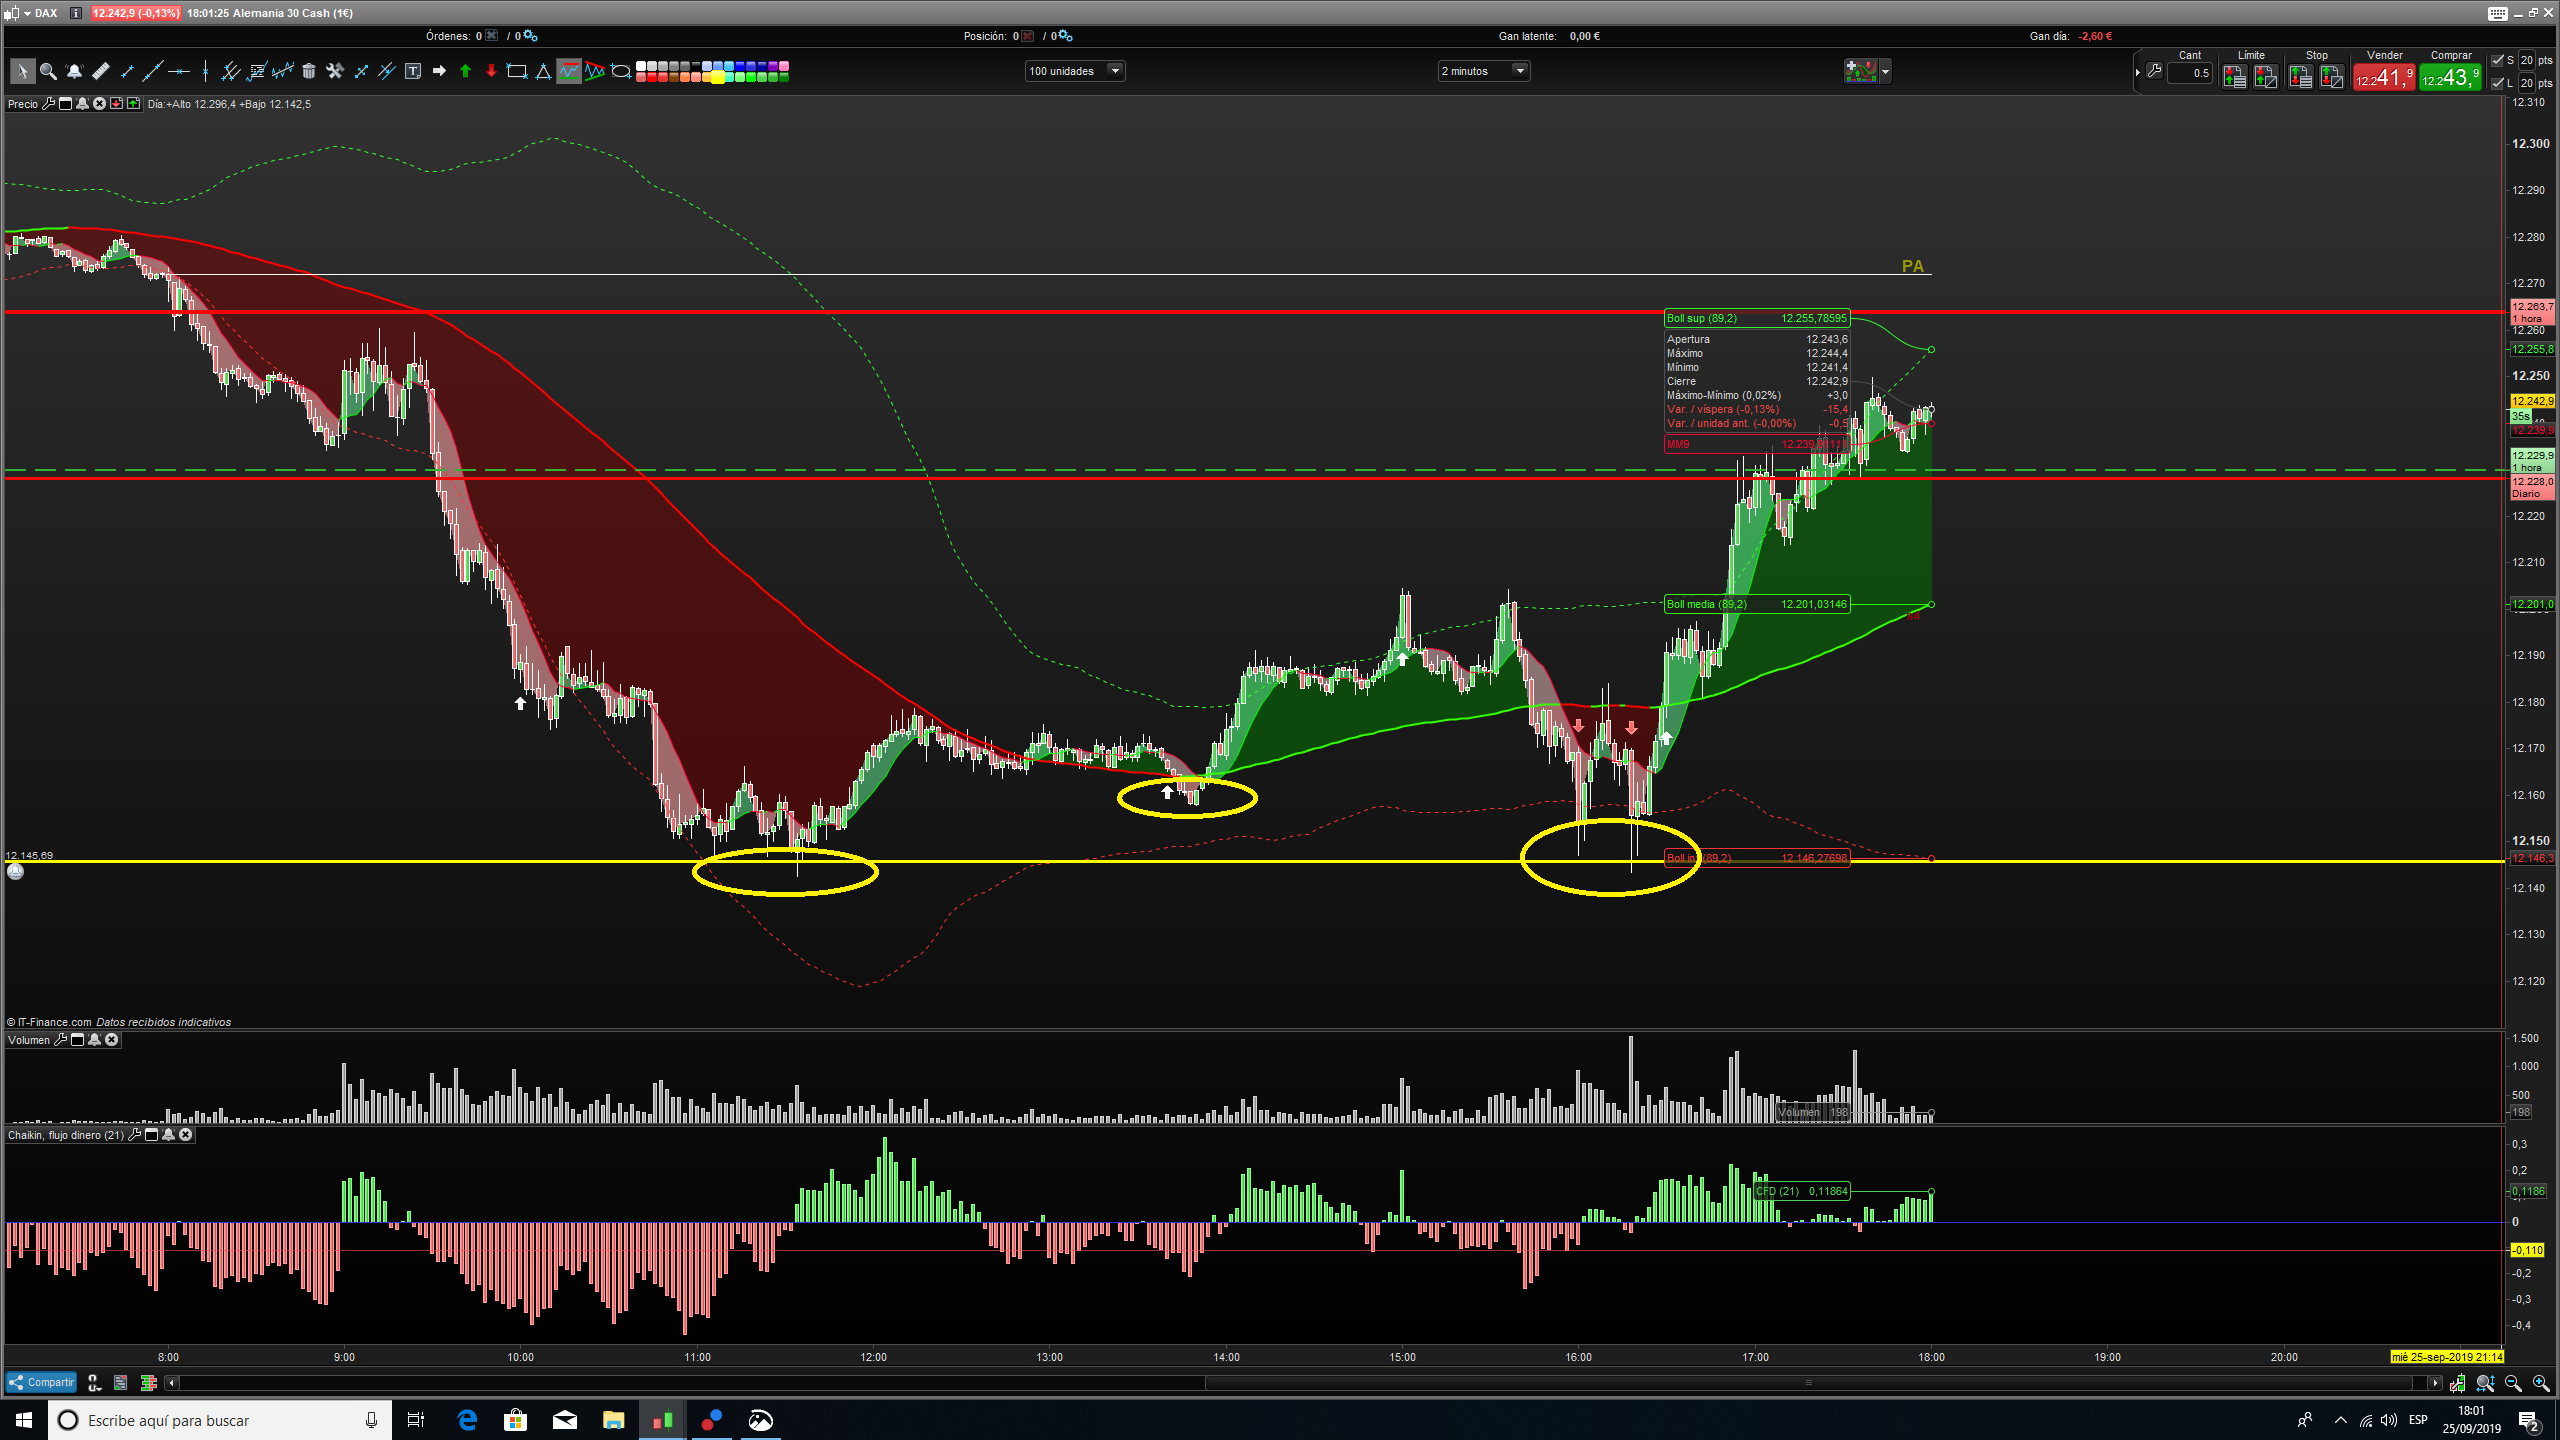Select the zoom magnifier tool
The height and width of the screenshot is (1440, 2560).
tap(48, 71)
